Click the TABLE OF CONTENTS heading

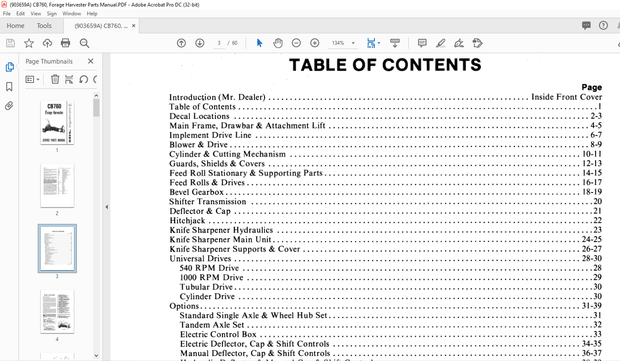tap(385, 65)
